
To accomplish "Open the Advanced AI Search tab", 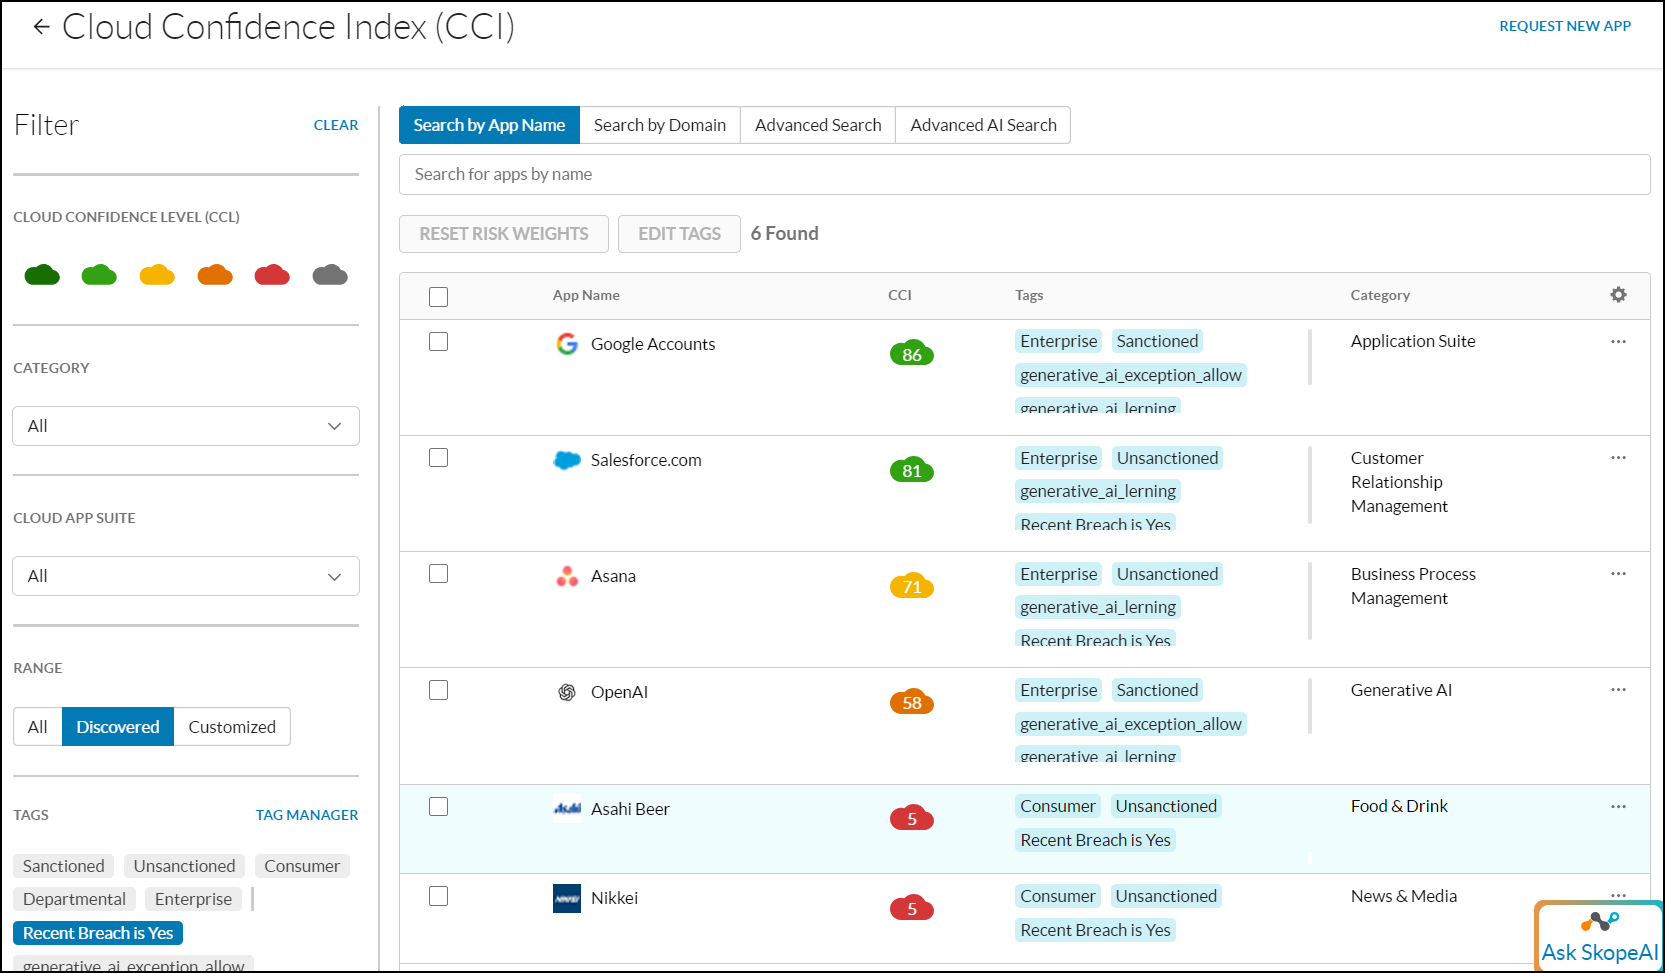I will coord(983,125).
